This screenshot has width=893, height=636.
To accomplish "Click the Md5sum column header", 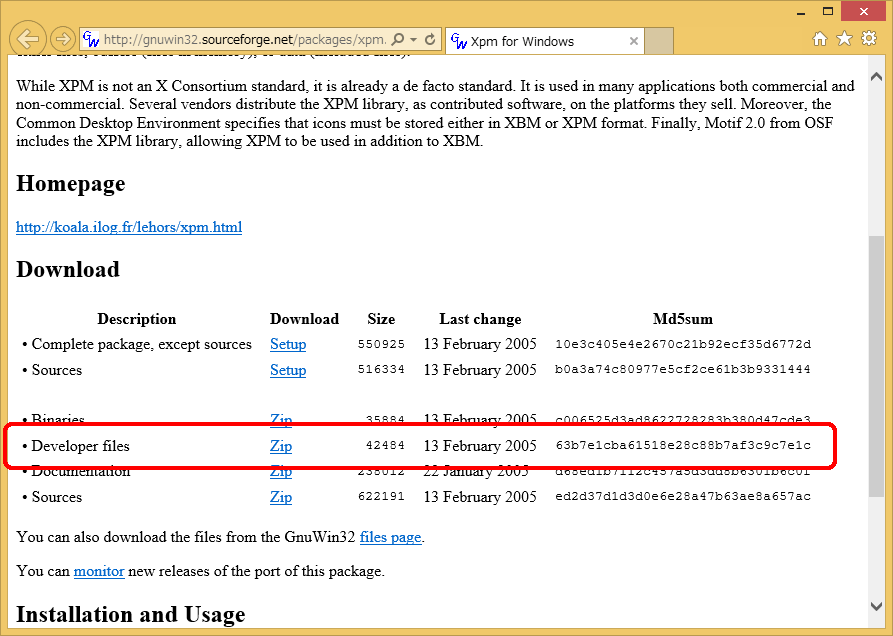I will [683, 319].
